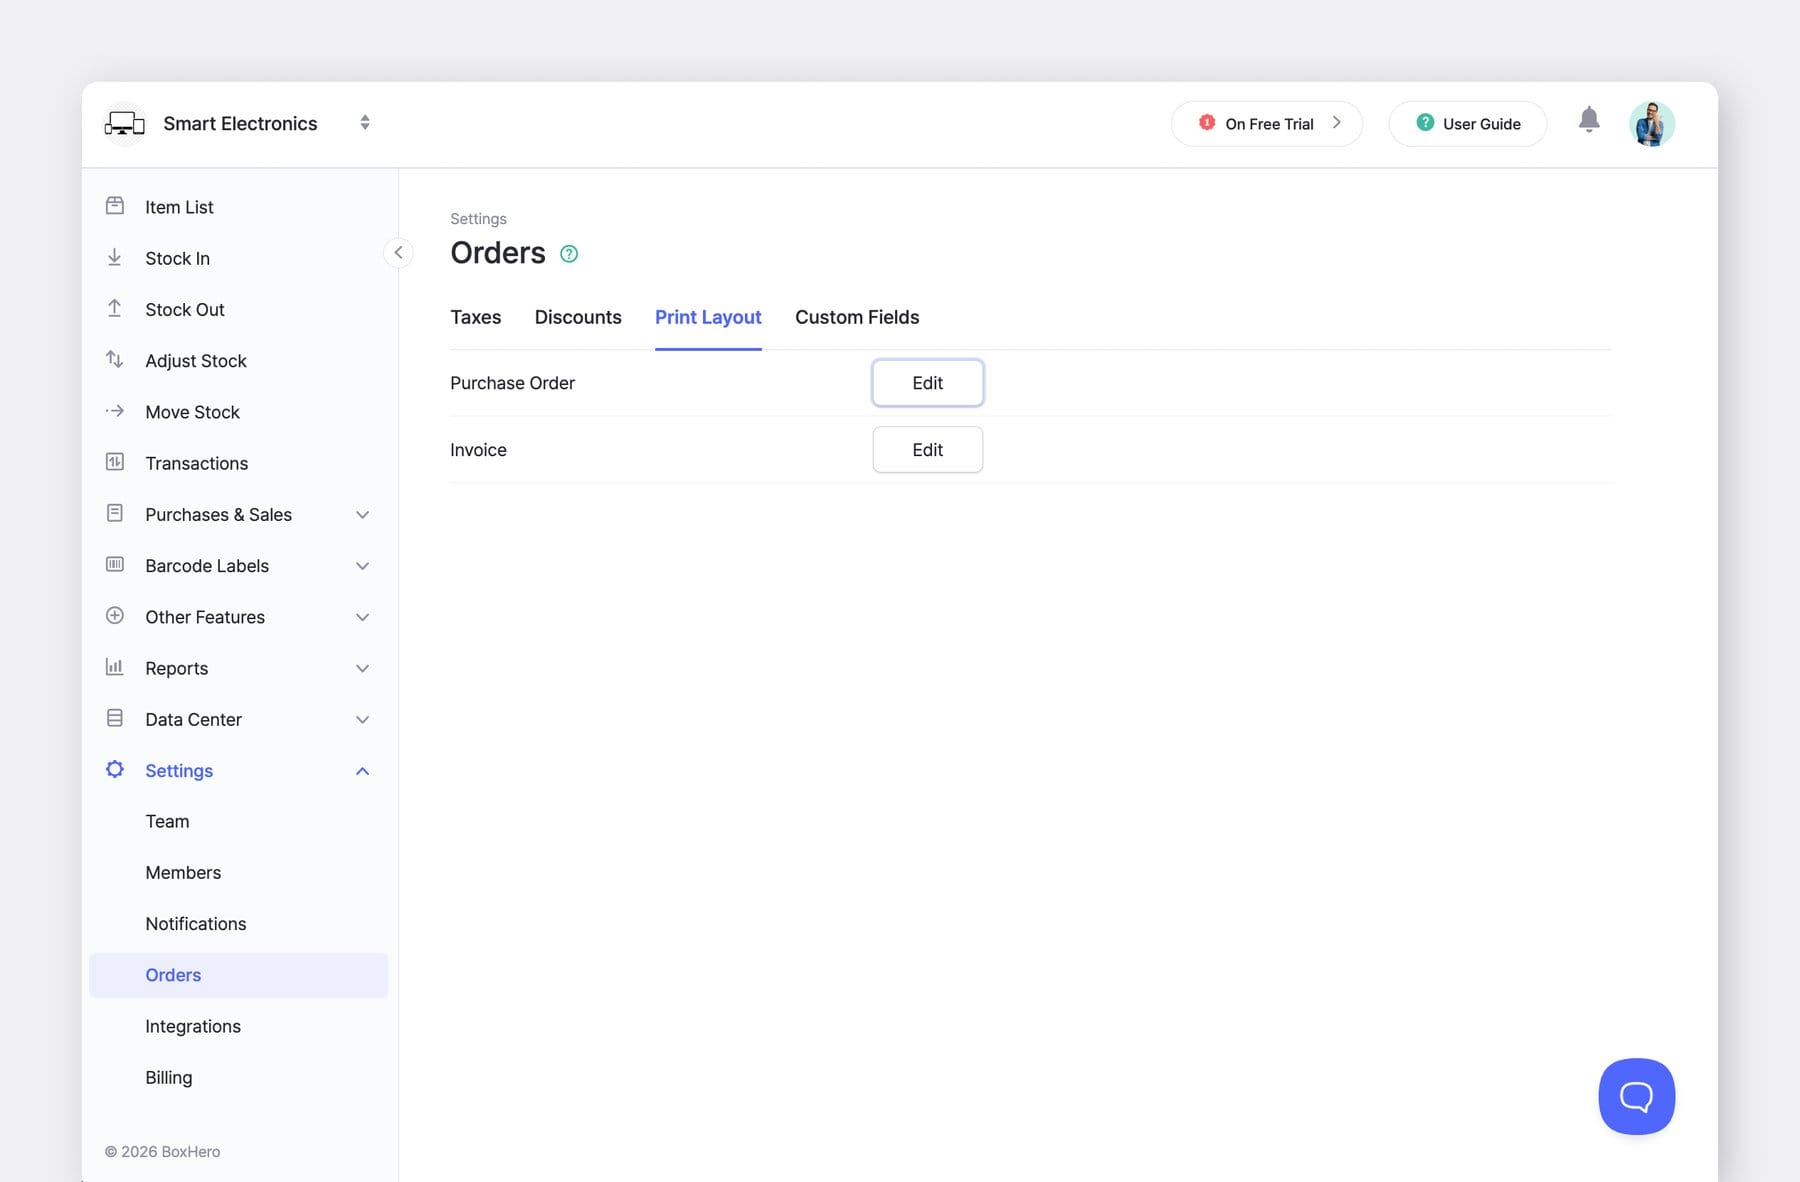The width and height of the screenshot is (1800, 1182).
Task: Edit the Purchase Order layout
Action: pyautogui.click(x=927, y=382)
